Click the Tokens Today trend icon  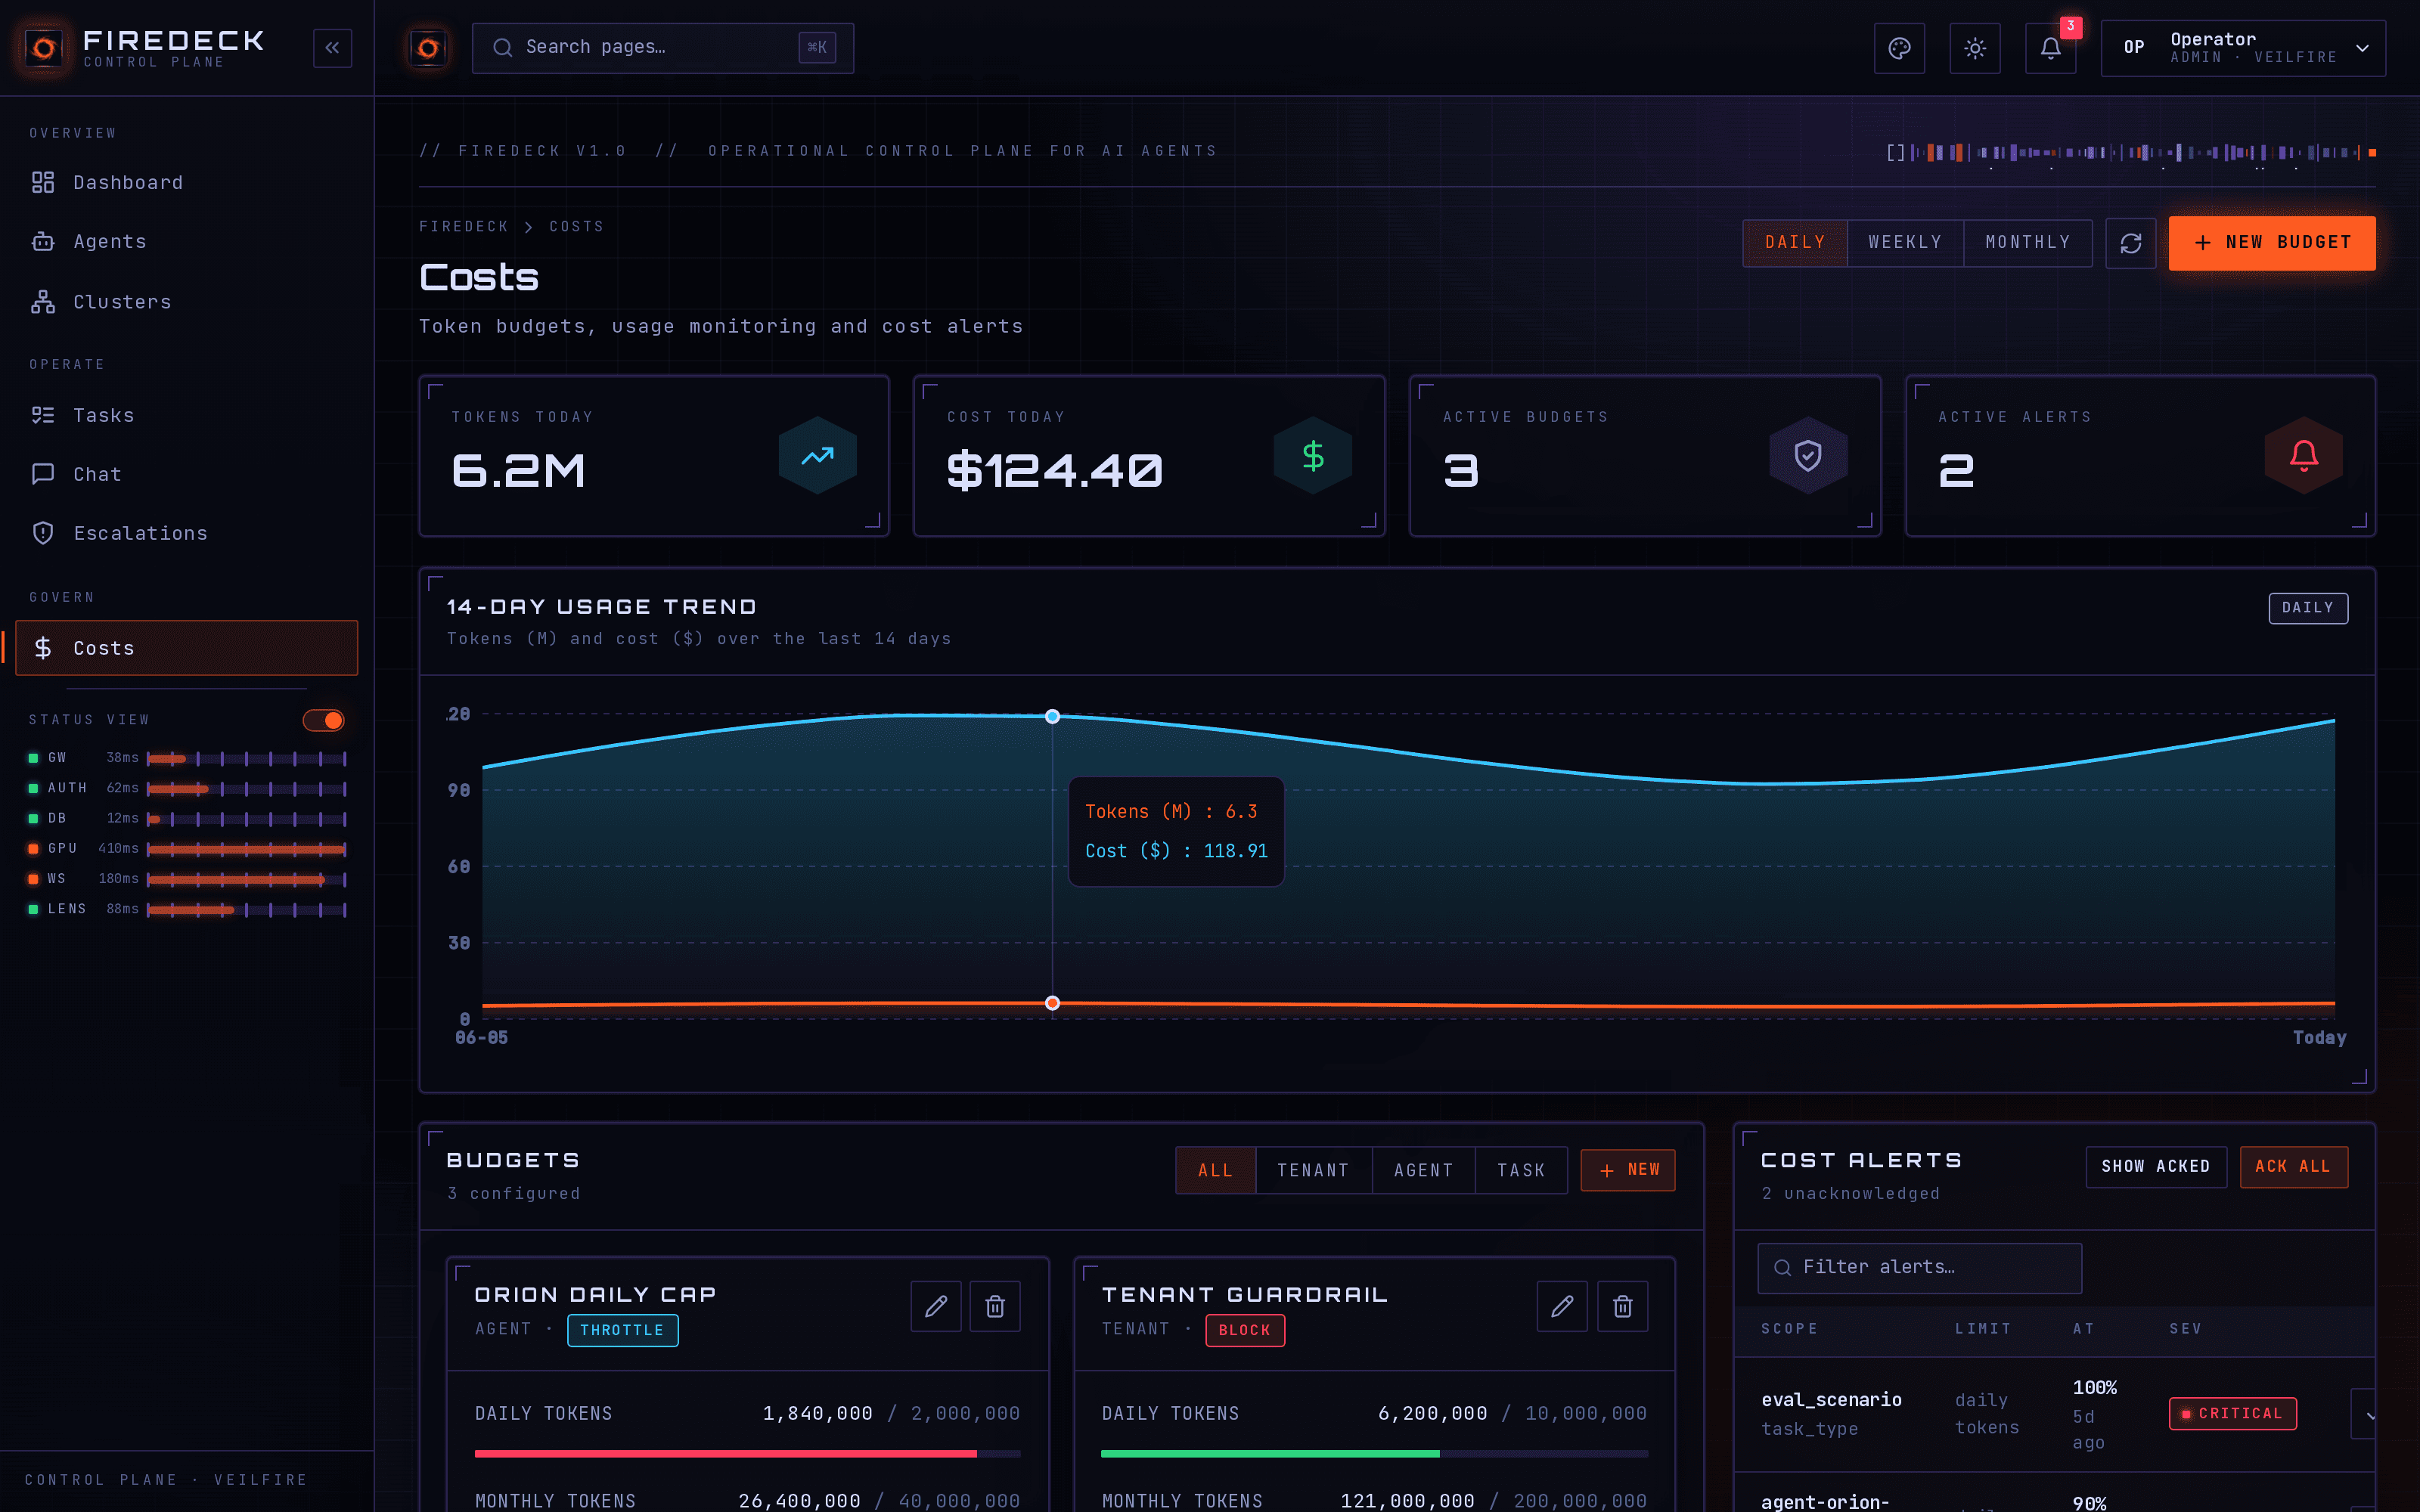click(x=817, y=456)
